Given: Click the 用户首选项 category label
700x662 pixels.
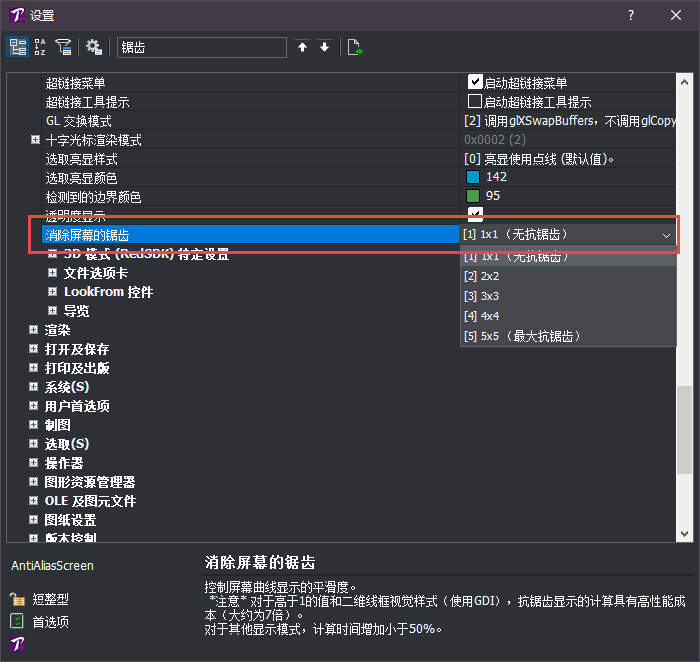Looking at the screenshot, I should (x=77, y=406).
